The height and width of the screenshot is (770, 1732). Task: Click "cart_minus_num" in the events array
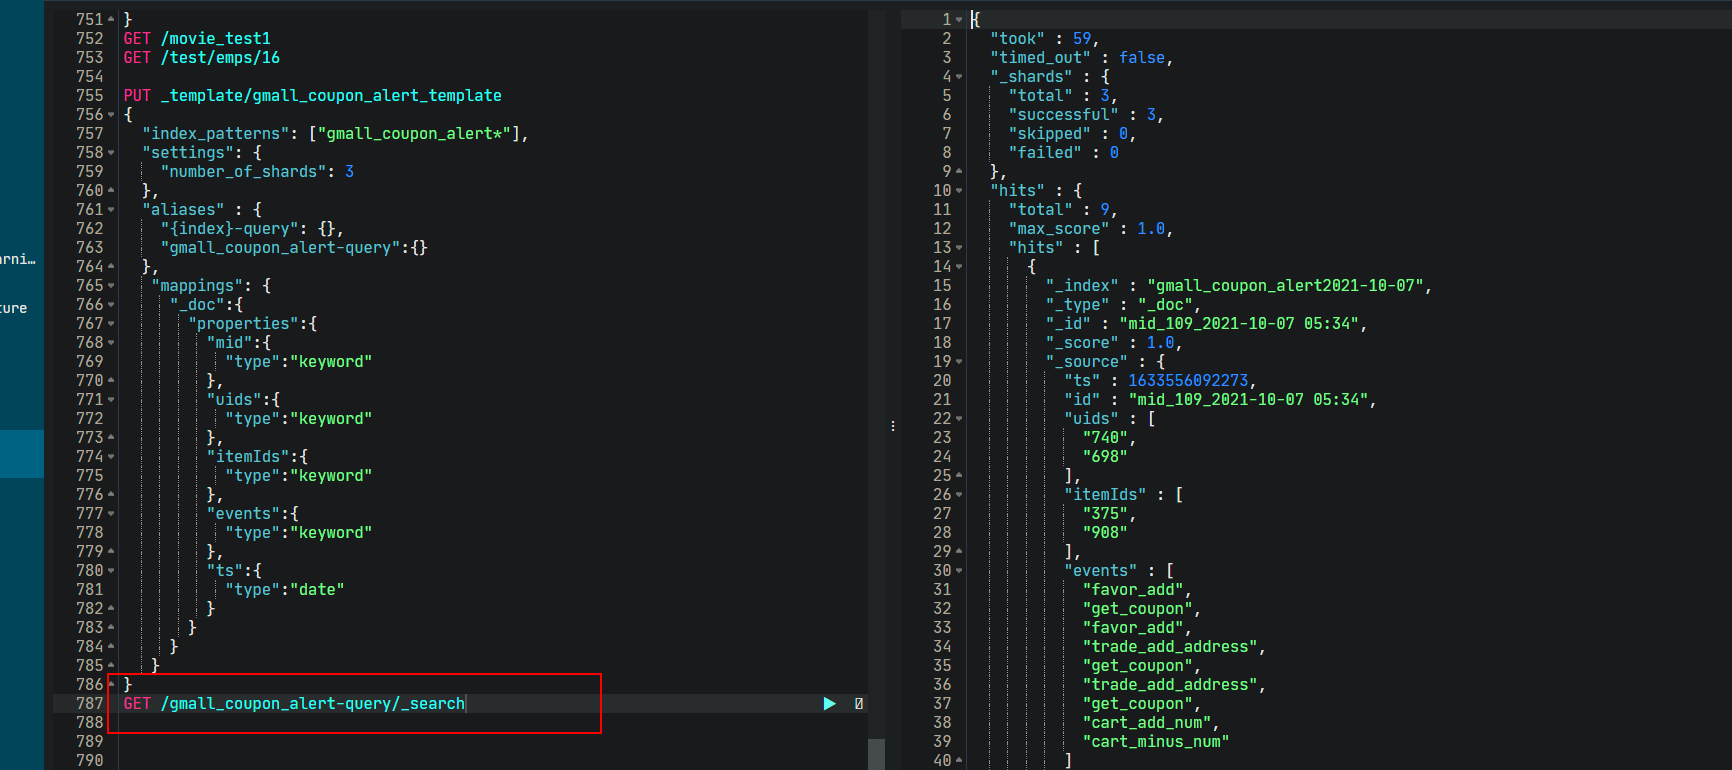click(x=1156, y=742)
